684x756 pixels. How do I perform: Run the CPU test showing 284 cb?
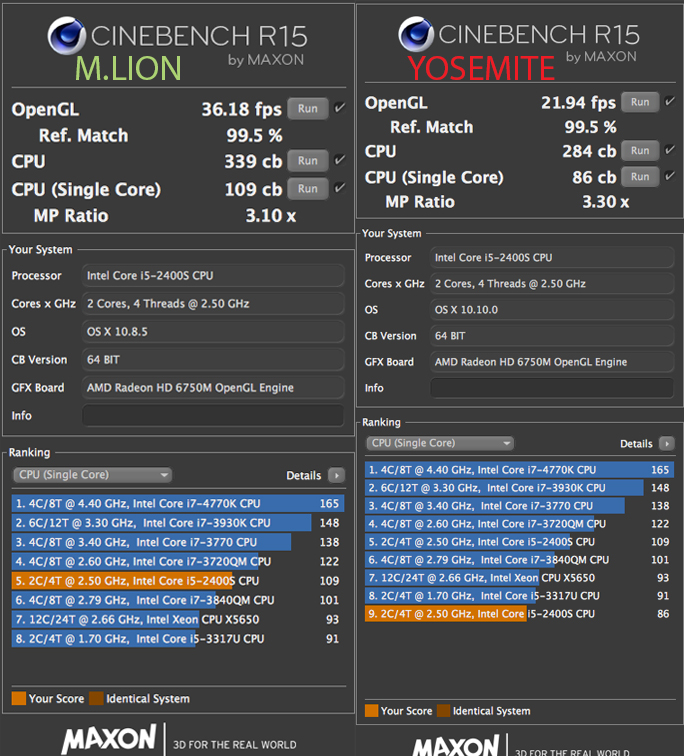pyautogui.click(x=640, y=151)
